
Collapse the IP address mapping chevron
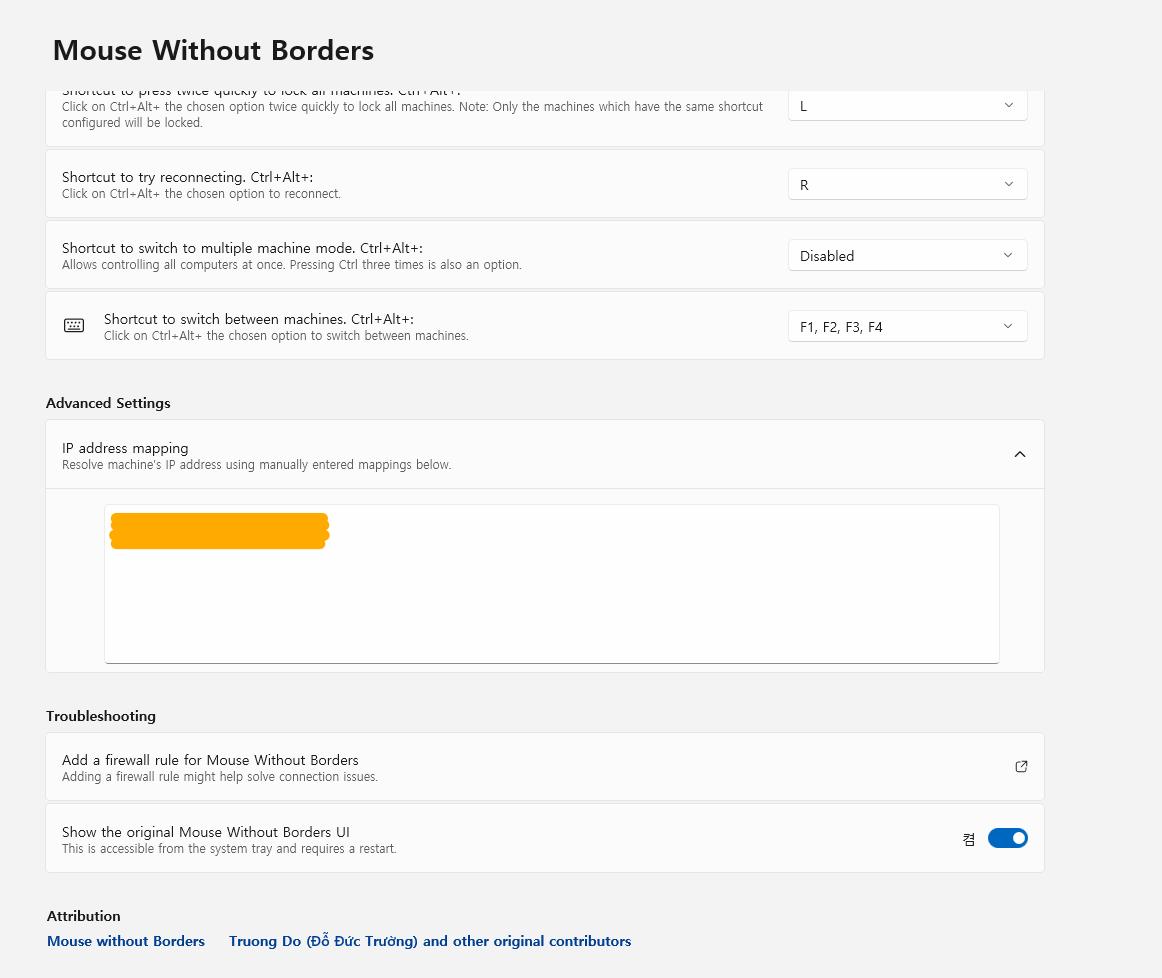(1020, 454)
